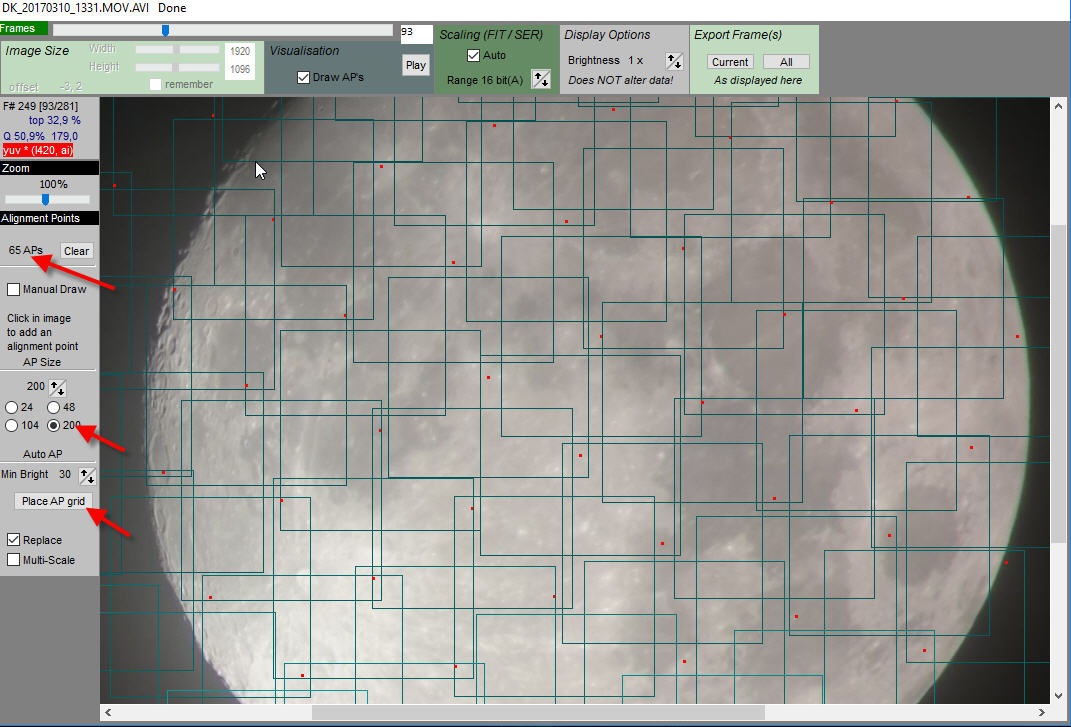Viewport: 1071px width, 727px height.
Task: Click the AP Size 200 stepper arrows
Action: point(59,387)
